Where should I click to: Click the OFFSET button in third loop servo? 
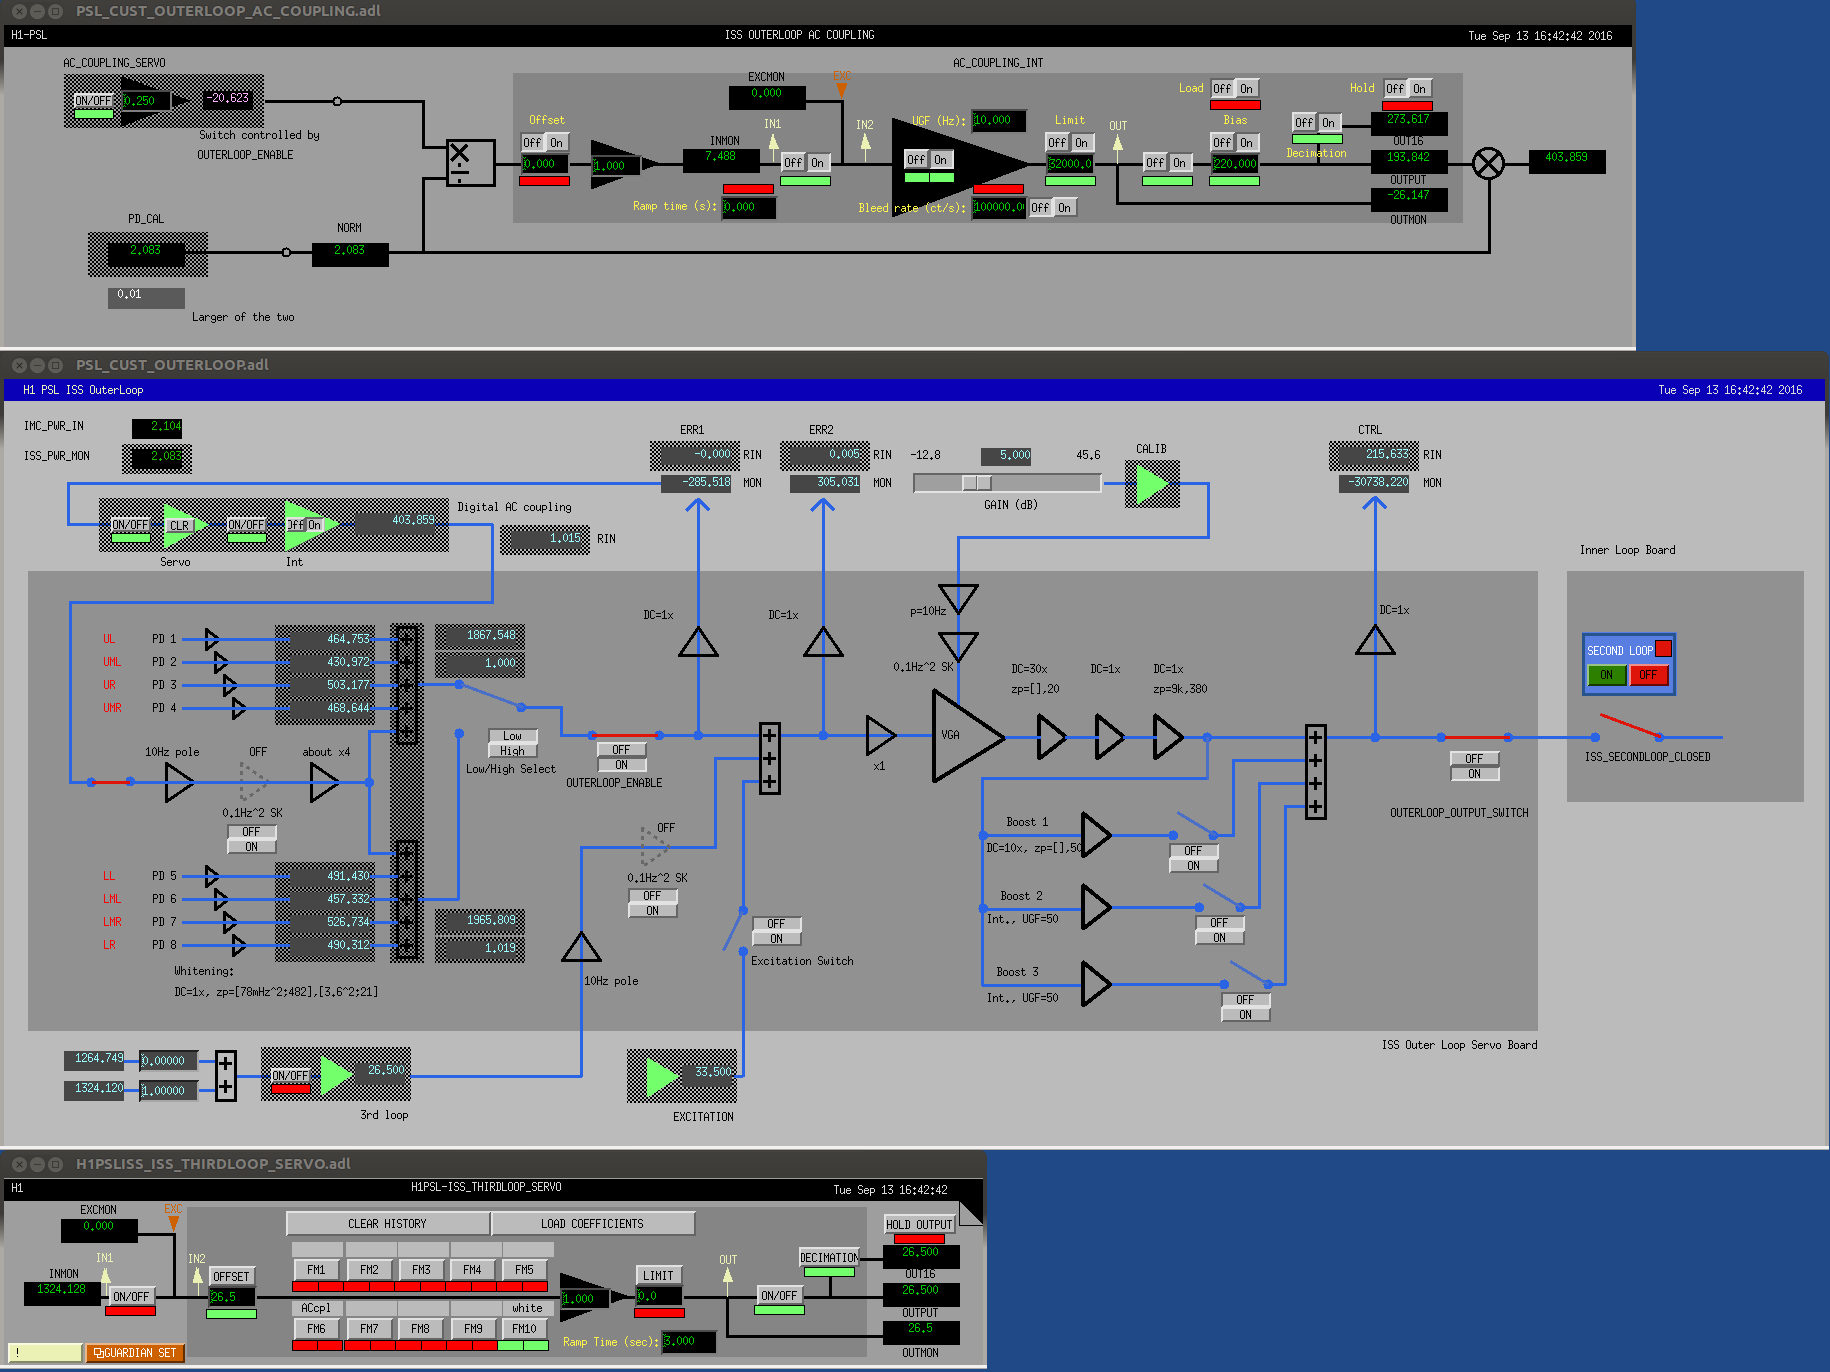point(231,1277)
